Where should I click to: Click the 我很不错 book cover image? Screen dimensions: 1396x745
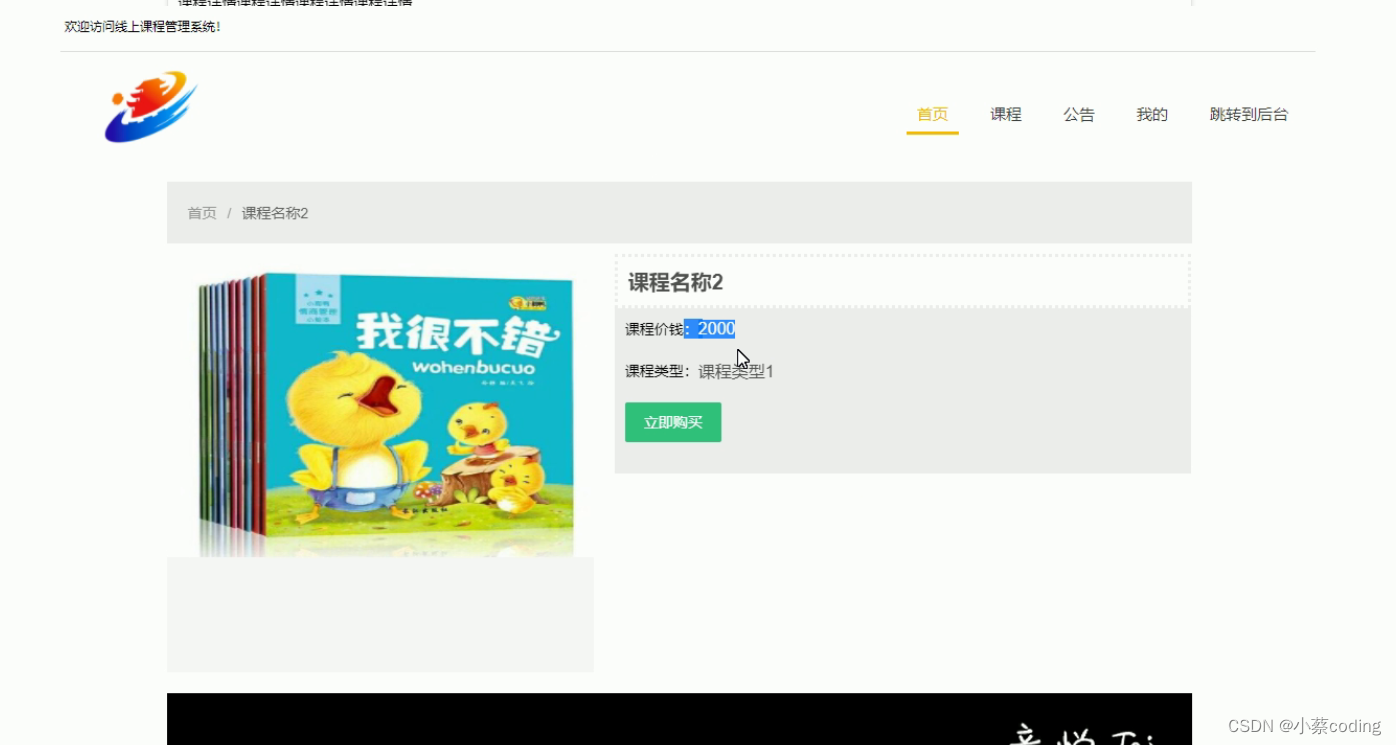pyautogui.click(x=386, y=414)
